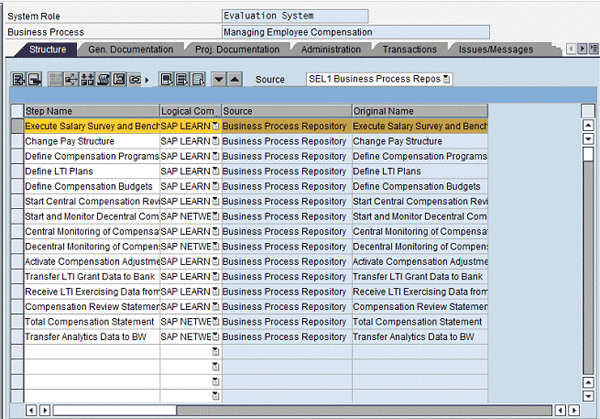Click the chain link icon in the toolbar
Viewport: 600px width, 419px height.
click(x=135, y=79)
